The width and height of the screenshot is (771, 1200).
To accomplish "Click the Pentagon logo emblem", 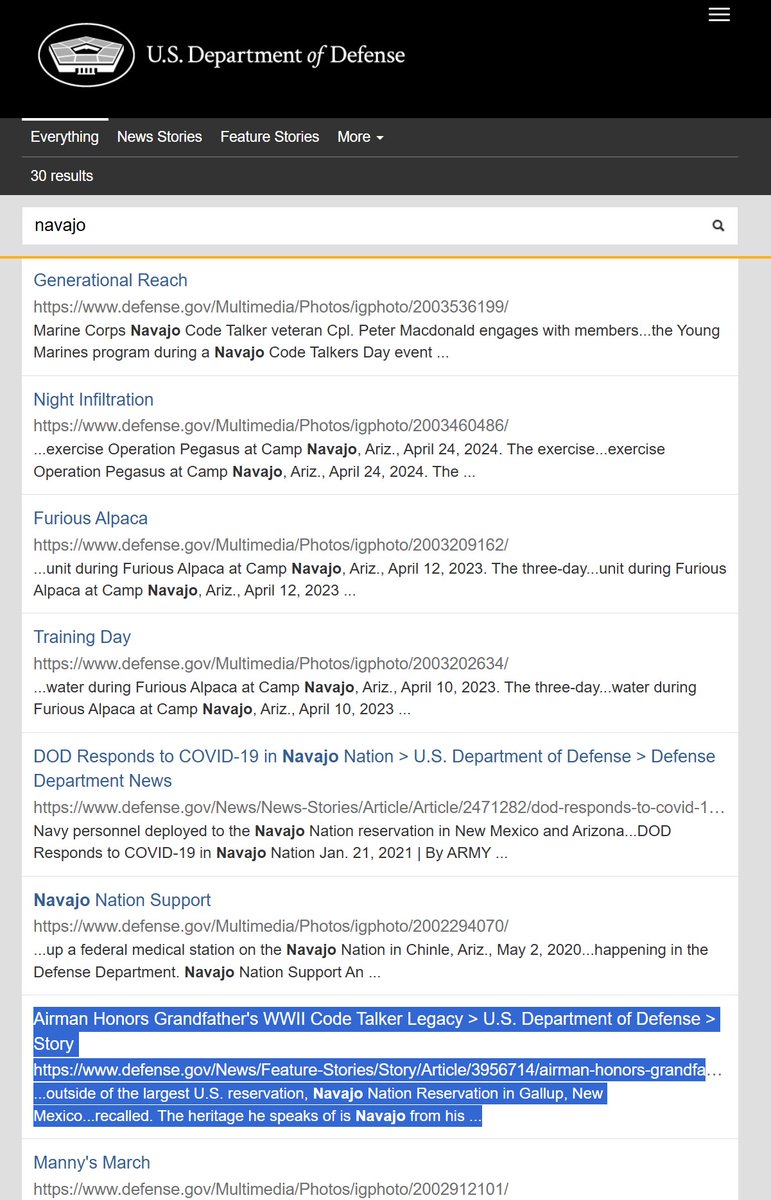I will click(x=86, y=54).
